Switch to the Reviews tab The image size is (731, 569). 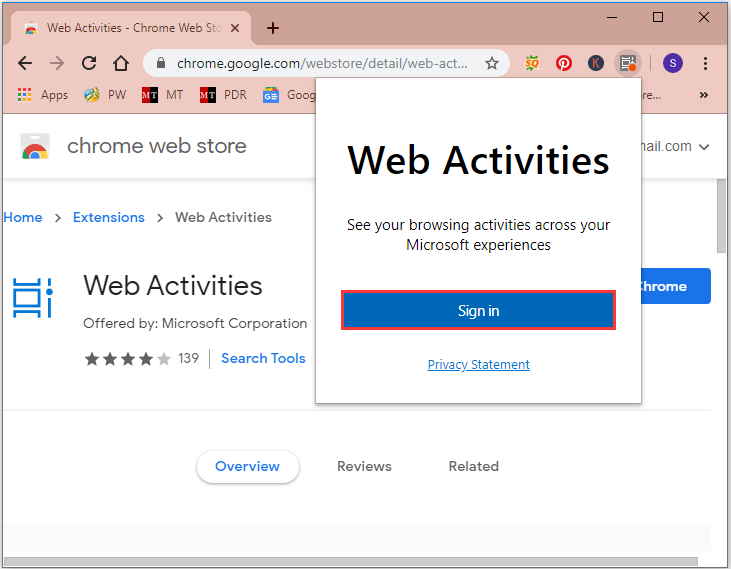point(365,466)
